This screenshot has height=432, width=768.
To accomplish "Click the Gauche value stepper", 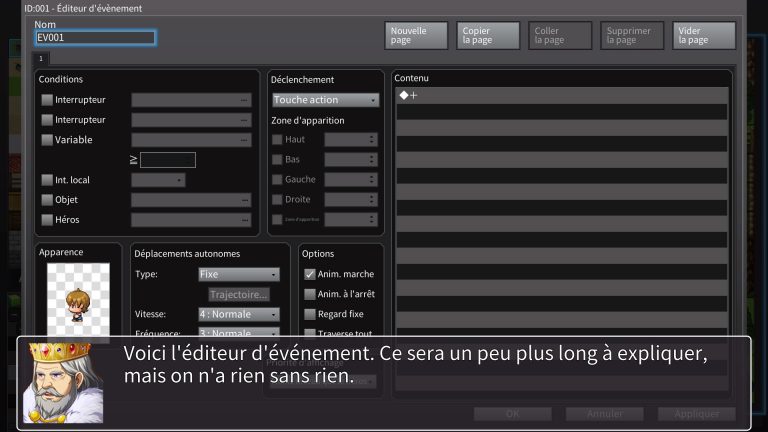I will pos(351,180).
